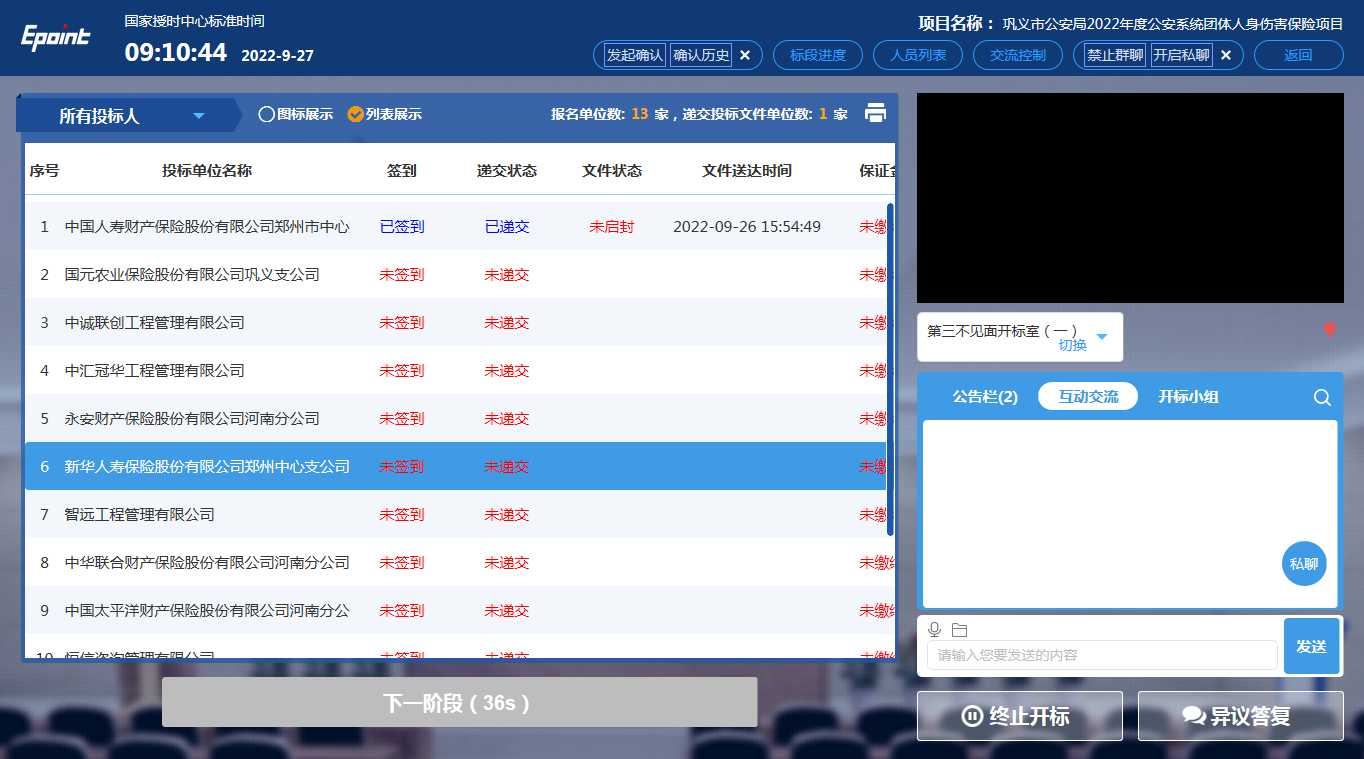Click the 签到 column header
This screenshot has width=1364, height=759.
click(x=401, y=171)
